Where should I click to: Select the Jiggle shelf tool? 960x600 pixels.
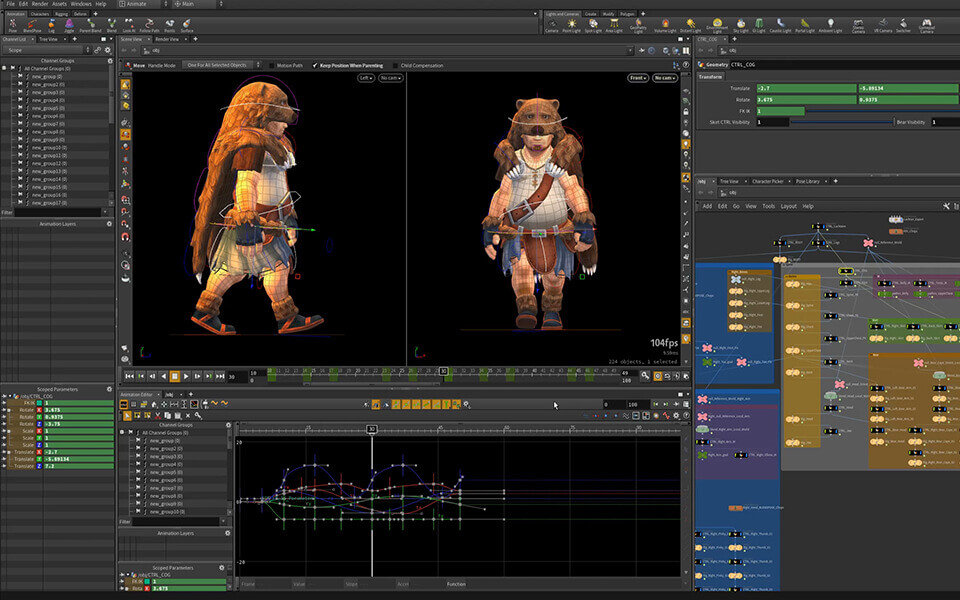point(69,25)
